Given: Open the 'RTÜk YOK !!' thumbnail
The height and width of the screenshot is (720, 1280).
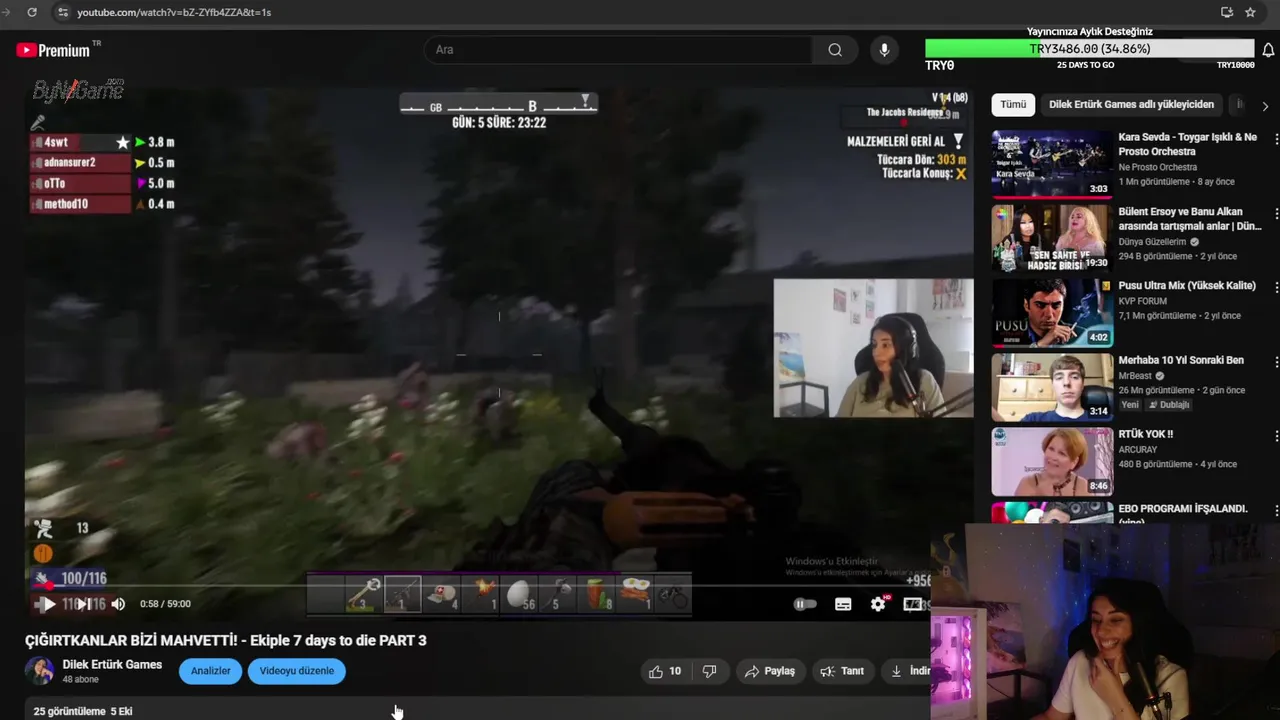Looking at the screenshot, I should tap(1052, 462).
